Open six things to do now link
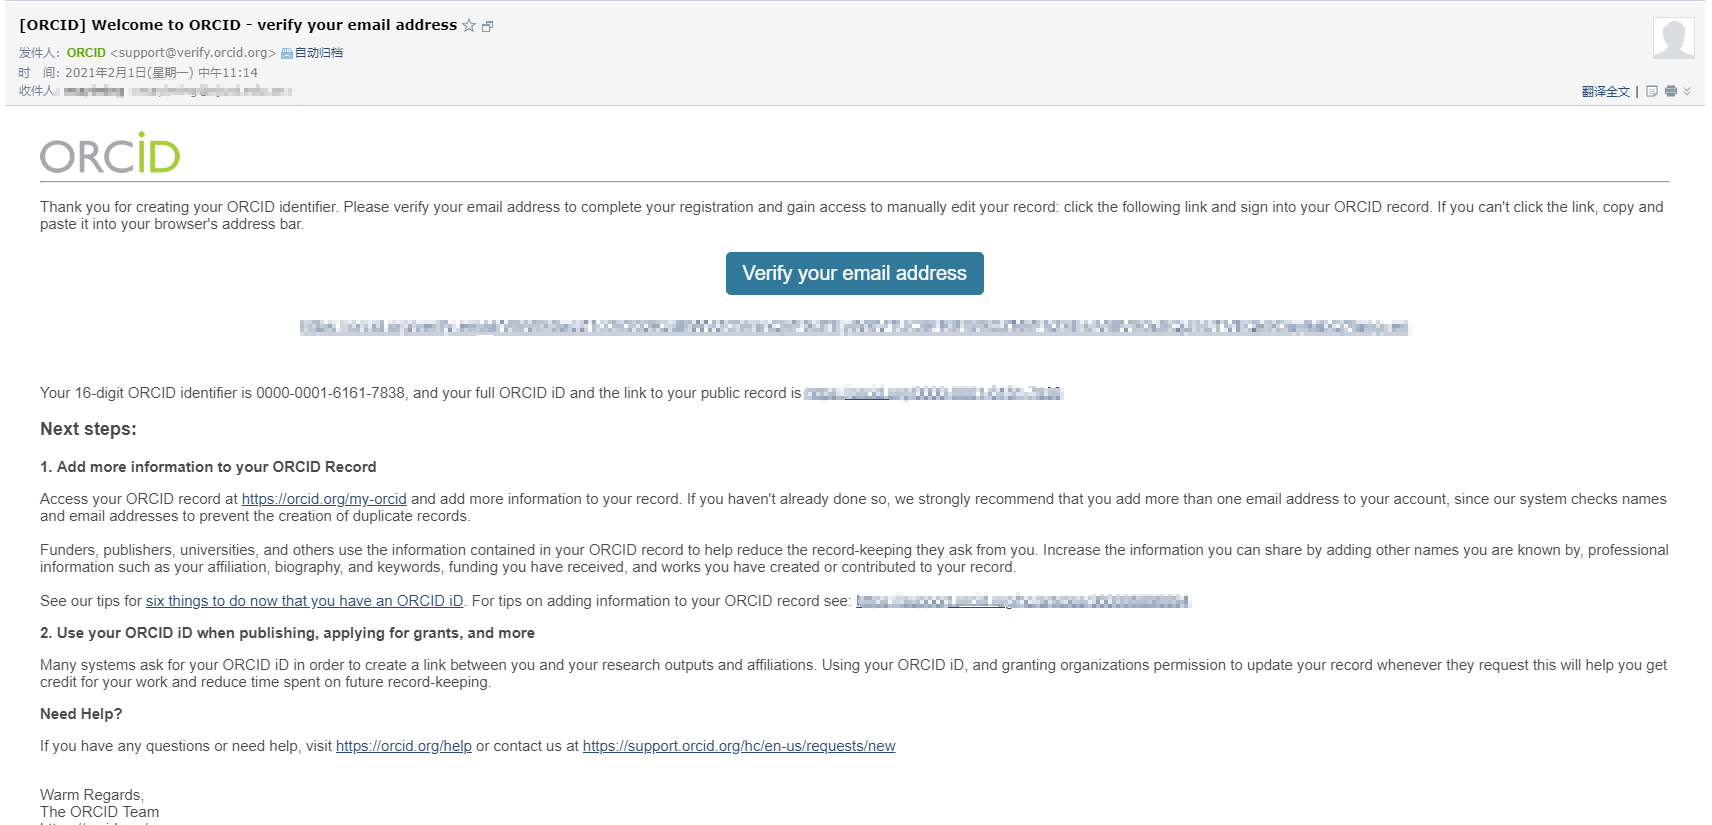The width and height of the screenshot is (1712, 825). tap(304, 601)
